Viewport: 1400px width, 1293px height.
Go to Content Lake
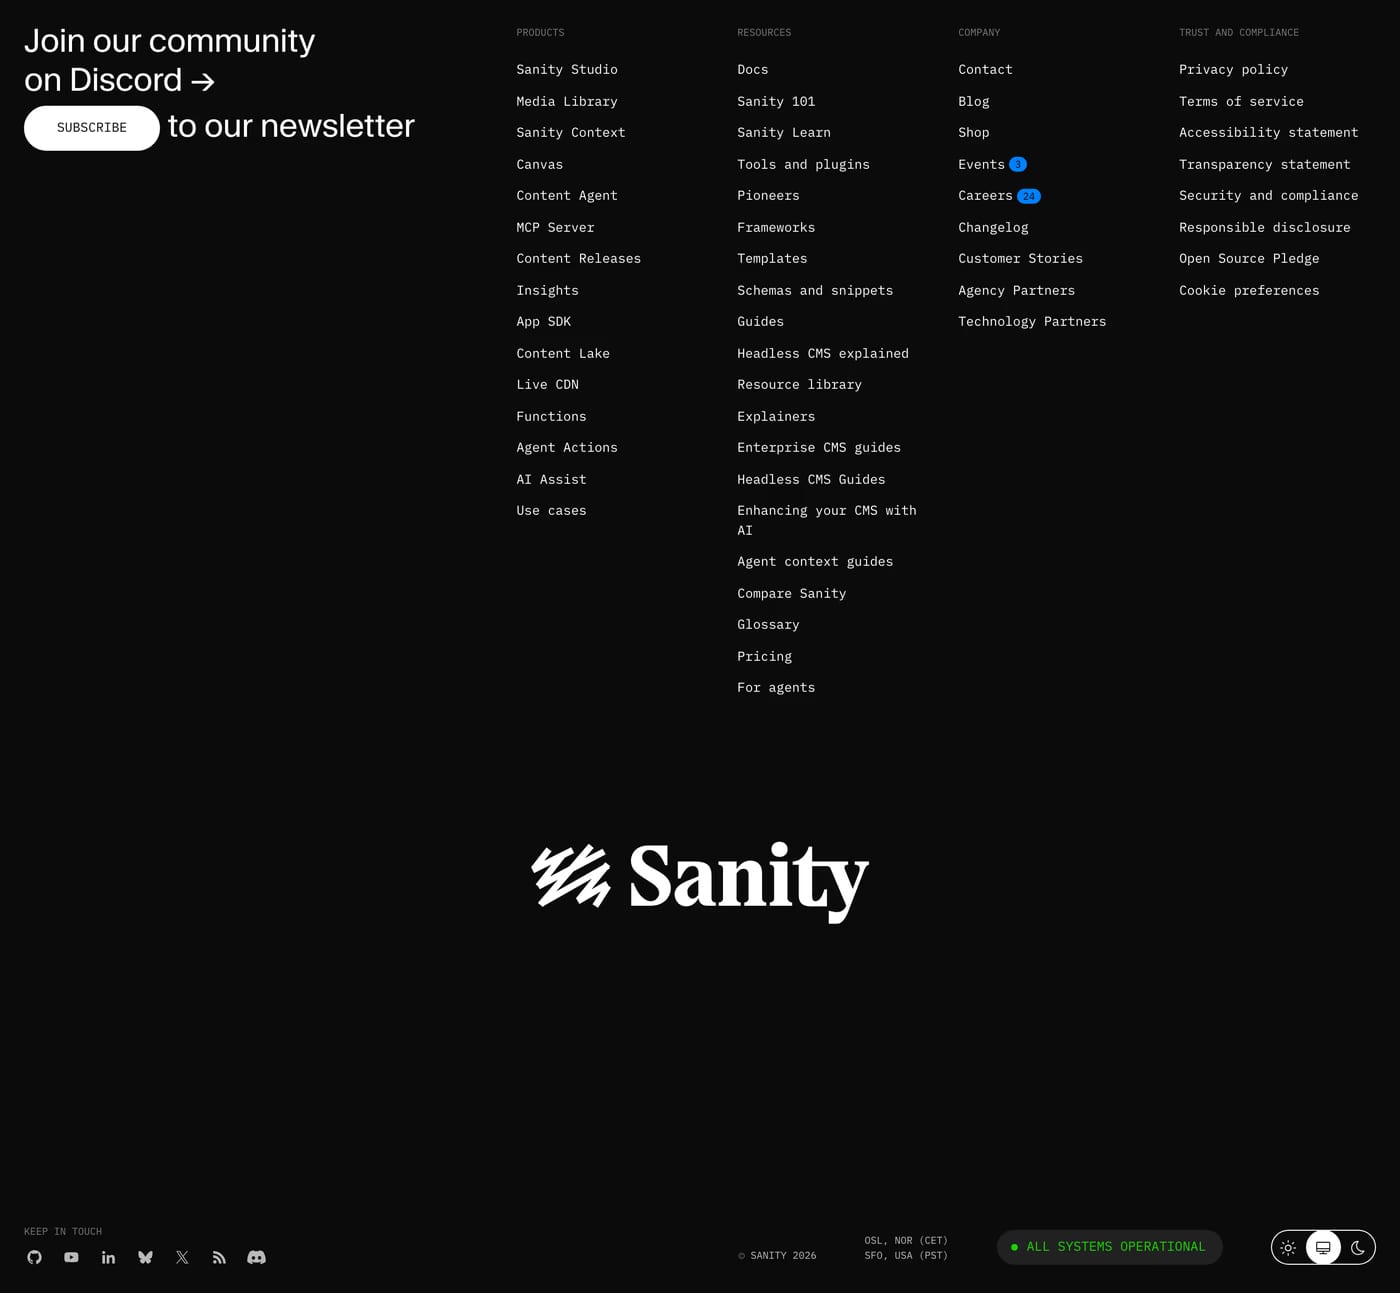[x=563, y=353]
